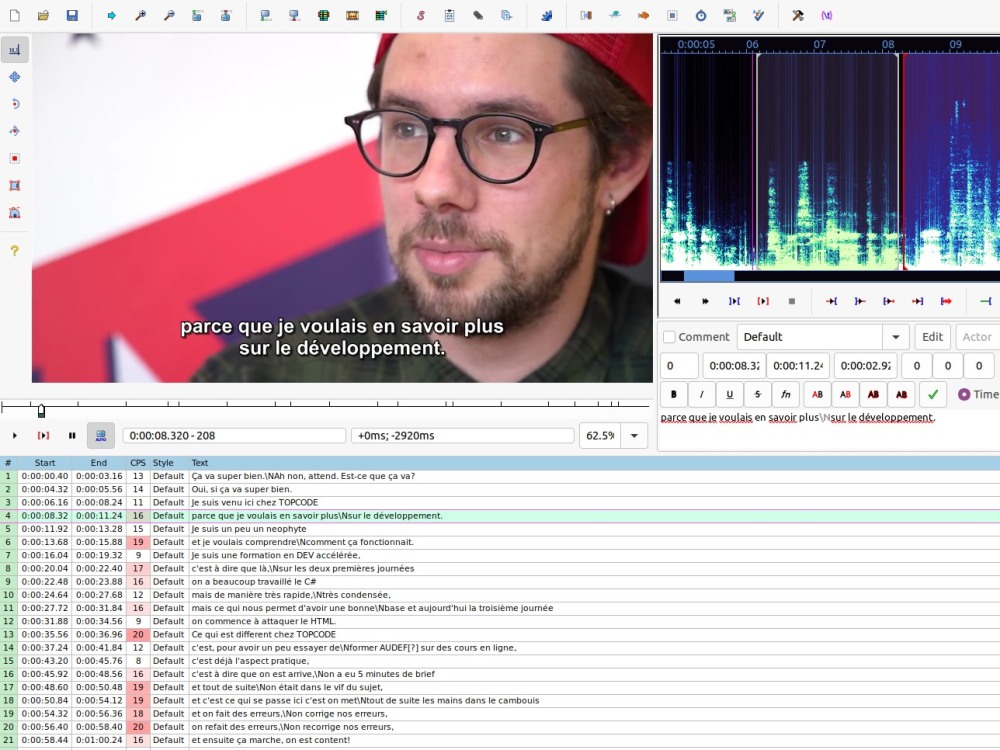Image resolution: width=1000 pixels, height=750 pixels.
Task: Click the Jump to time arrow icon
Action: tap(112, 15)
